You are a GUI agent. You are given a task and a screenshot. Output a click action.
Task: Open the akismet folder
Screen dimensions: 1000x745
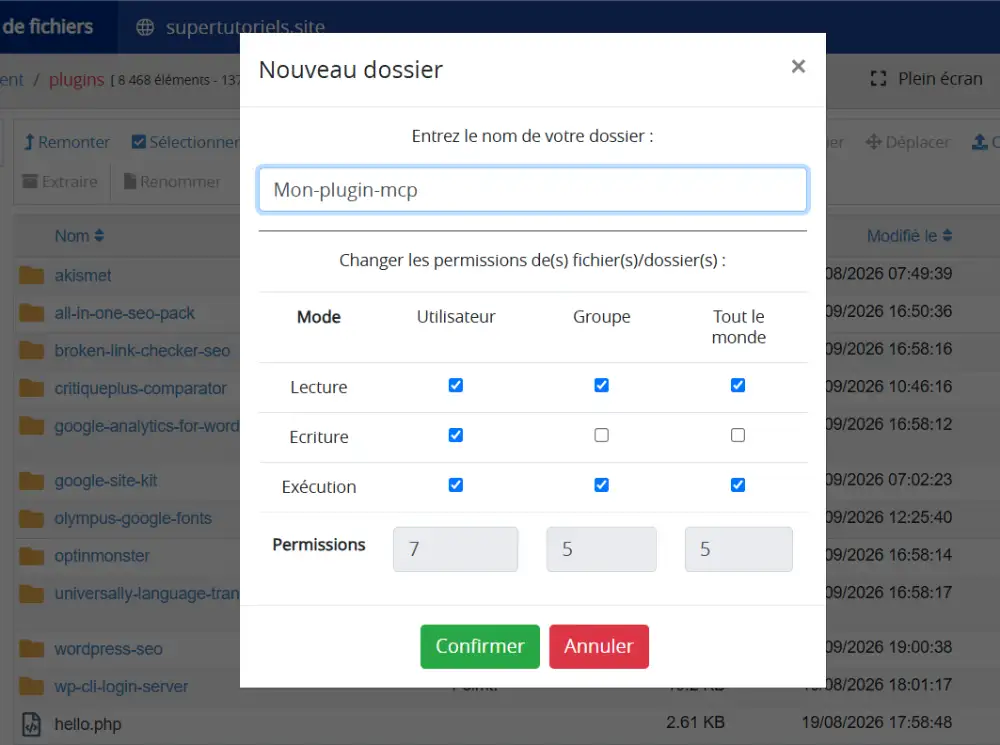click(83, 276)
